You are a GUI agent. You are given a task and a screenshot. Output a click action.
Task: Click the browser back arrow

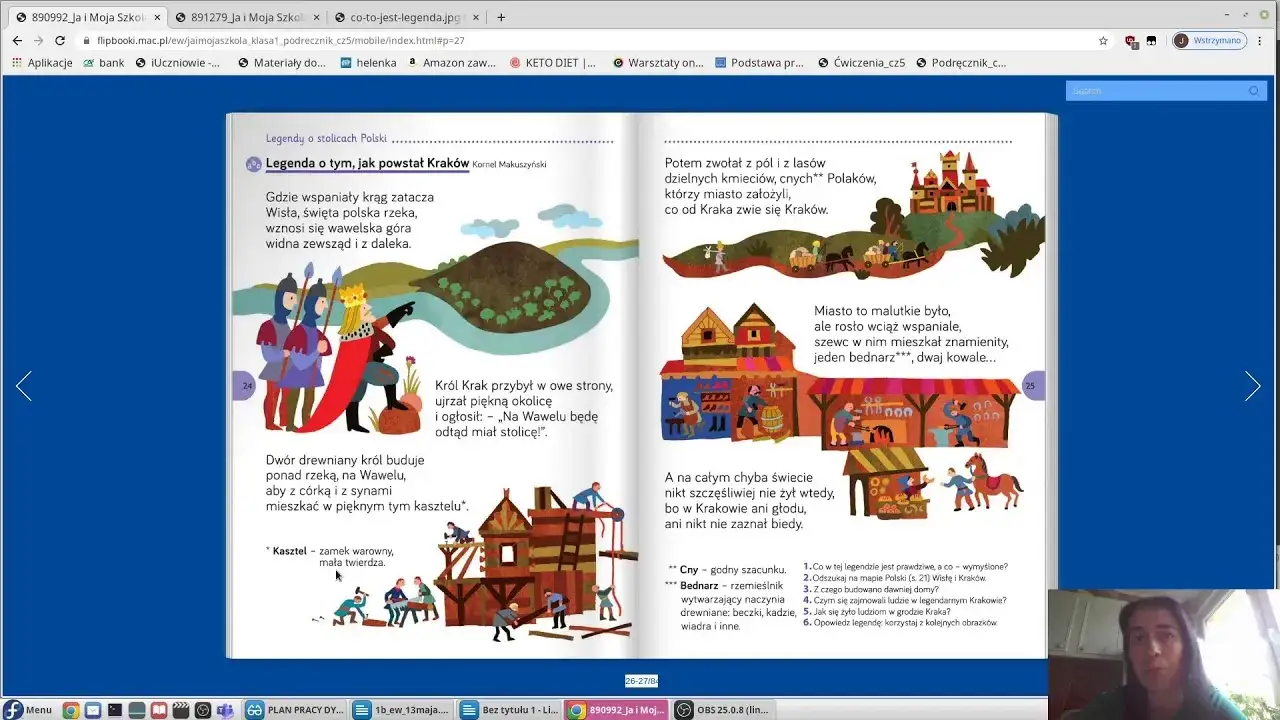tap(17, 41)
